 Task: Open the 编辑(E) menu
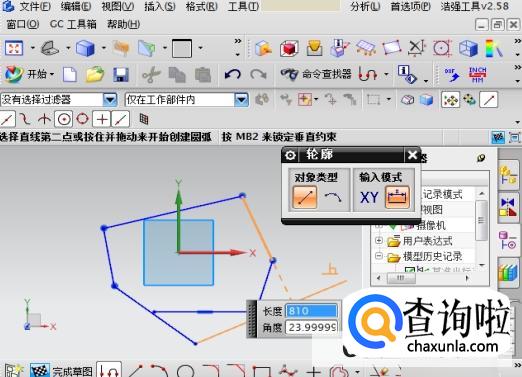76,6
